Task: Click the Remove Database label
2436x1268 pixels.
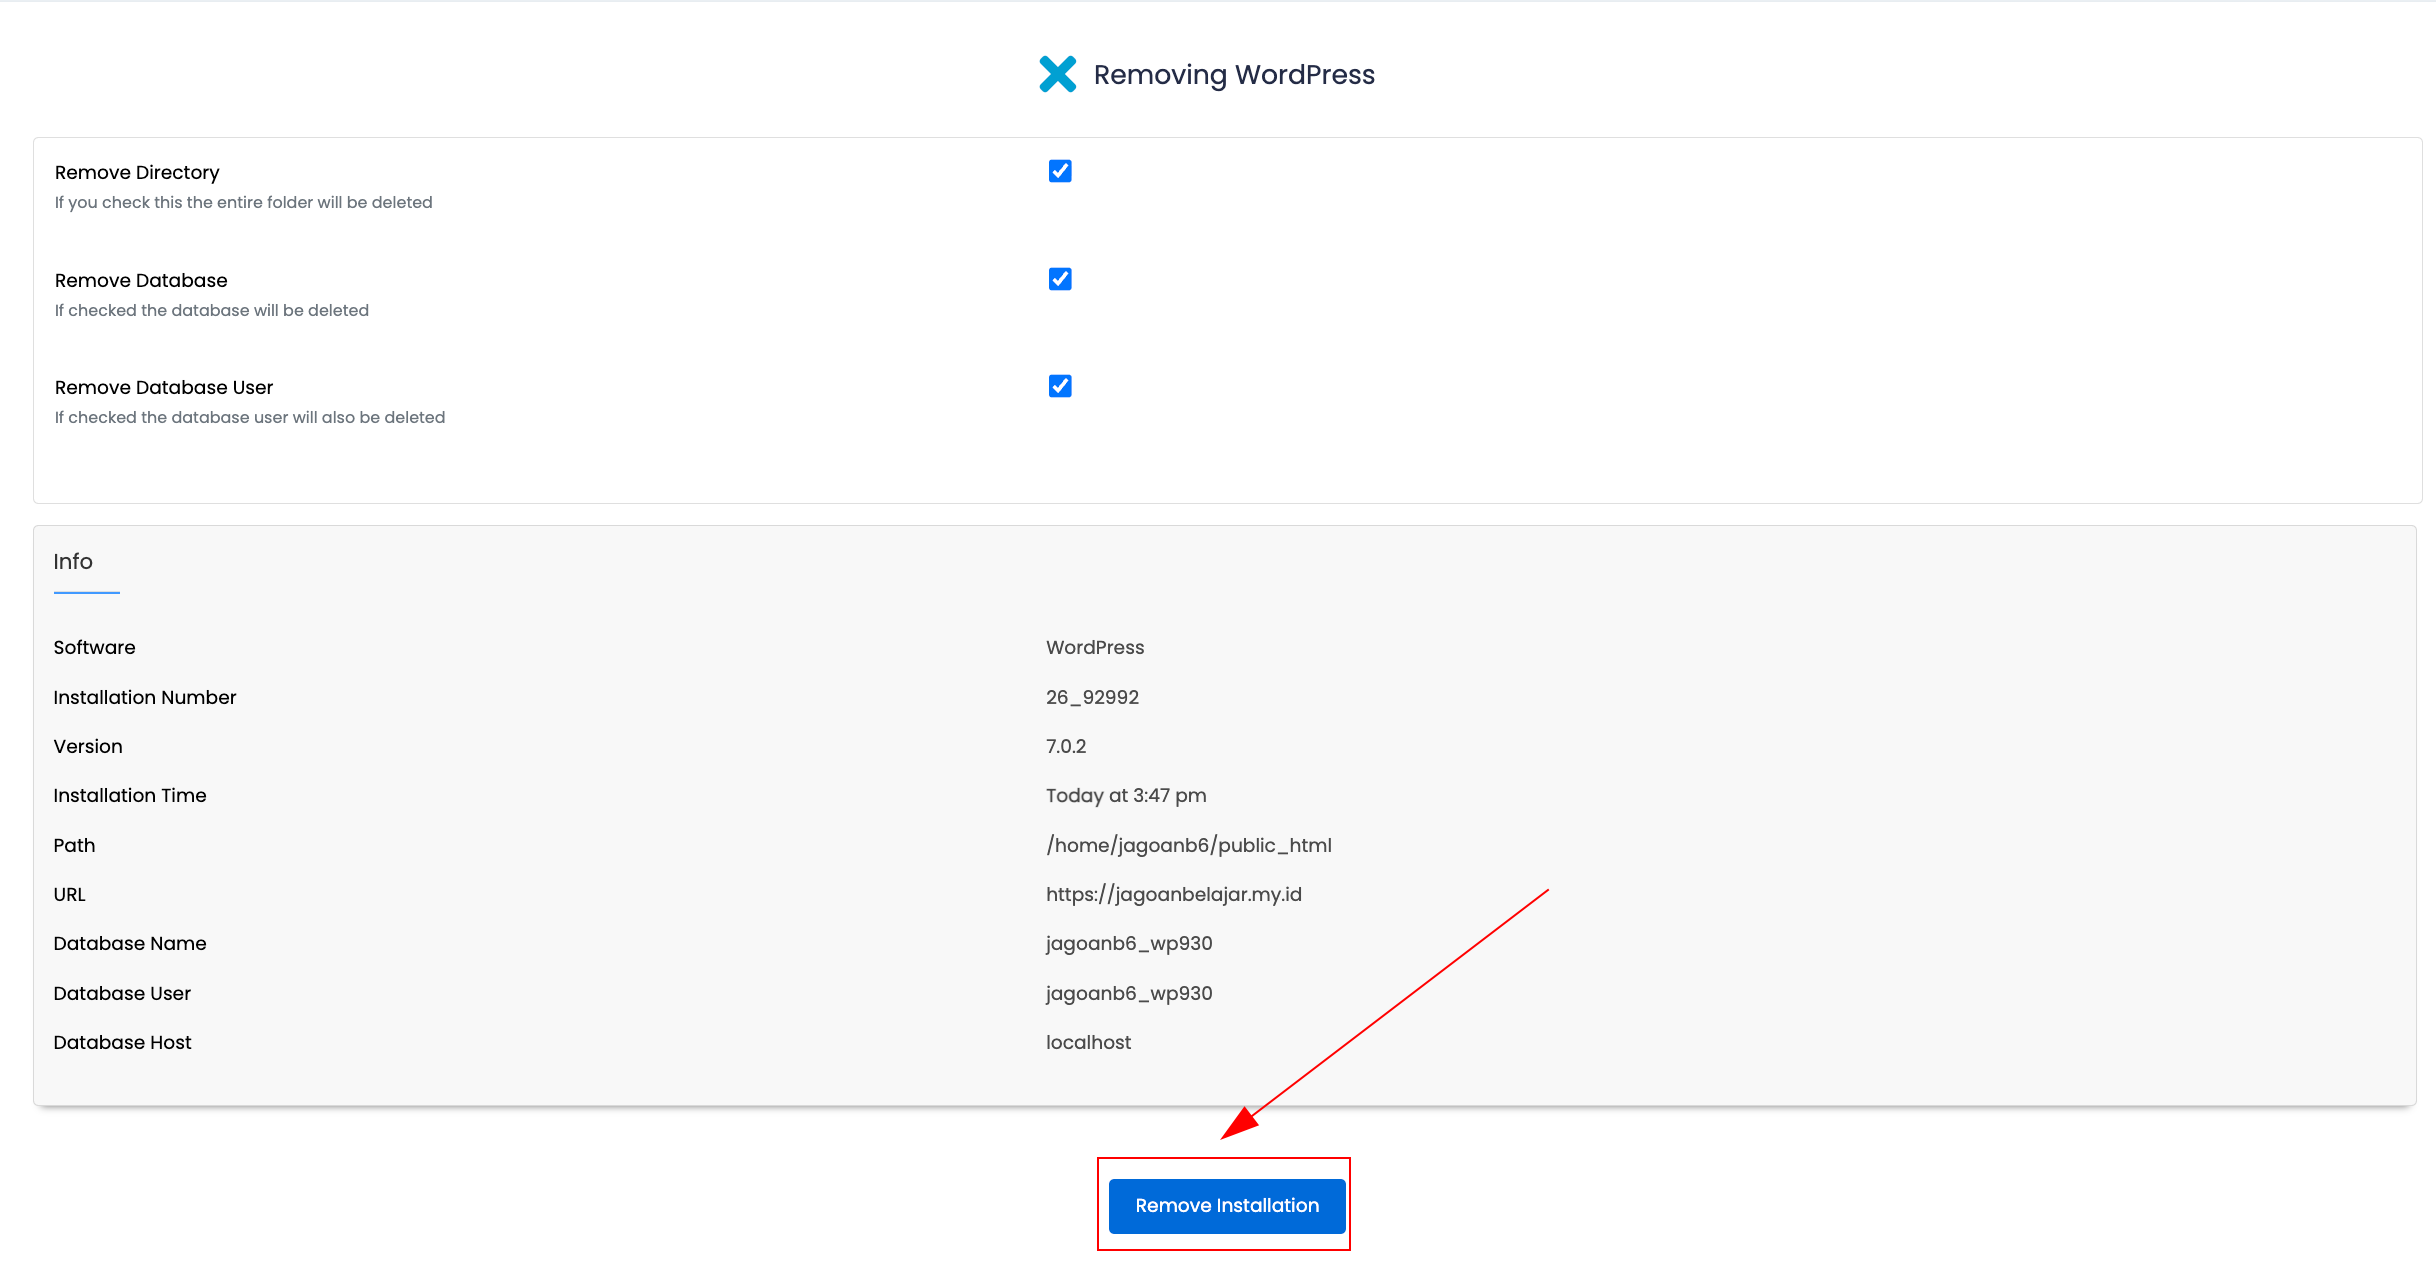Action: (x=141, y=281)
